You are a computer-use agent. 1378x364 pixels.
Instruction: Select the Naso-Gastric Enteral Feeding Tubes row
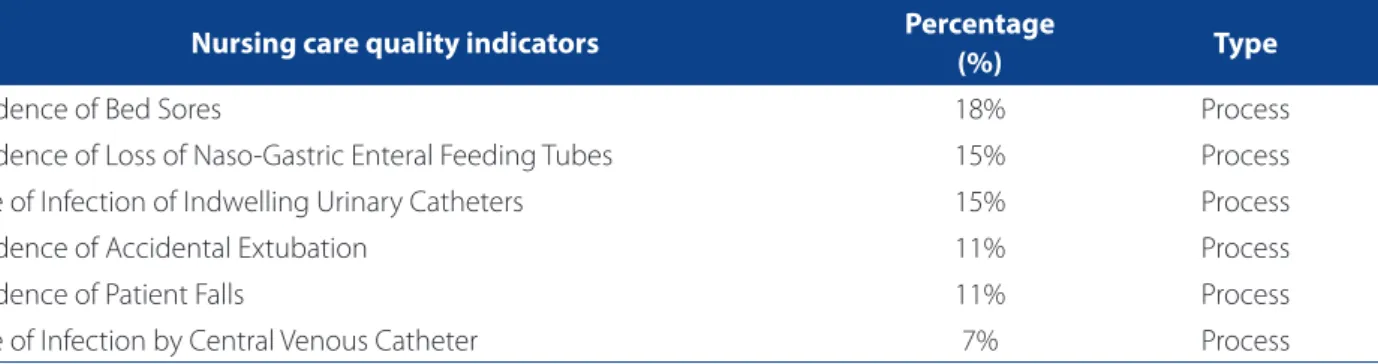tap(689, 155)
